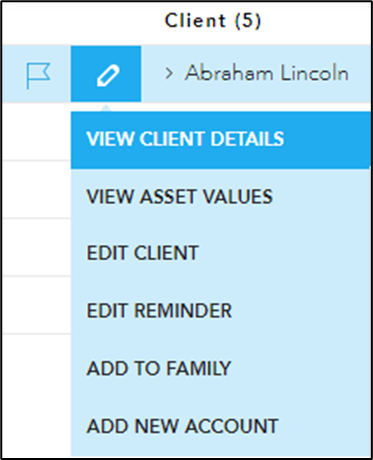Click empty flag cell in third client row
The image size is (373, 460).
(36, 189)
